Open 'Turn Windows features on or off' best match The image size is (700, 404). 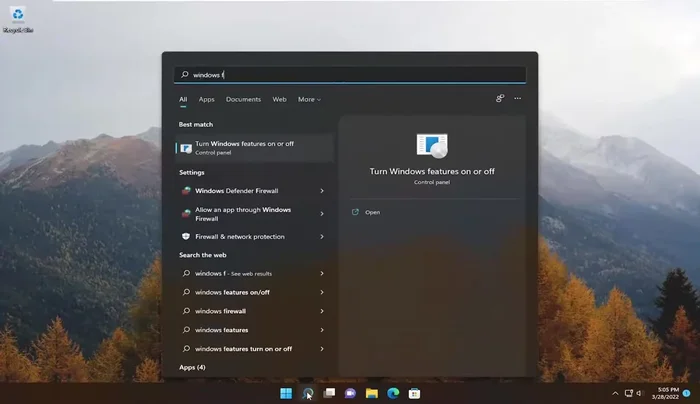tap(254, 148)
